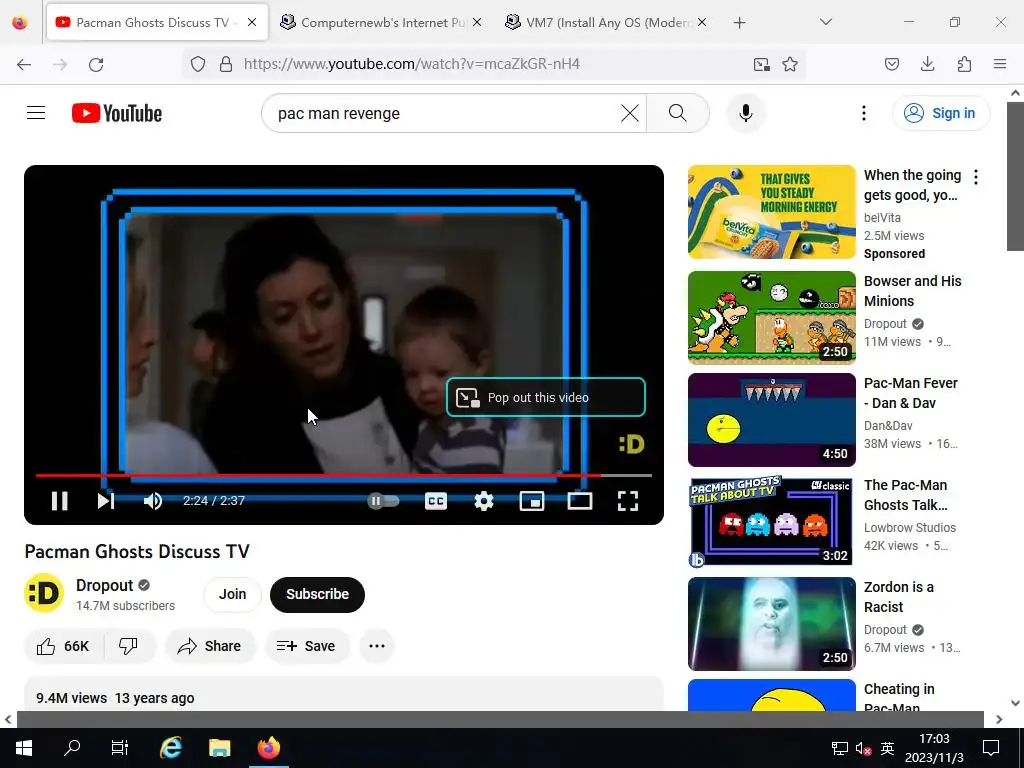Open the belVita sponsored ad thumbnail
Viewport: 1024px width, 768px height.
[x=771, y=212]
